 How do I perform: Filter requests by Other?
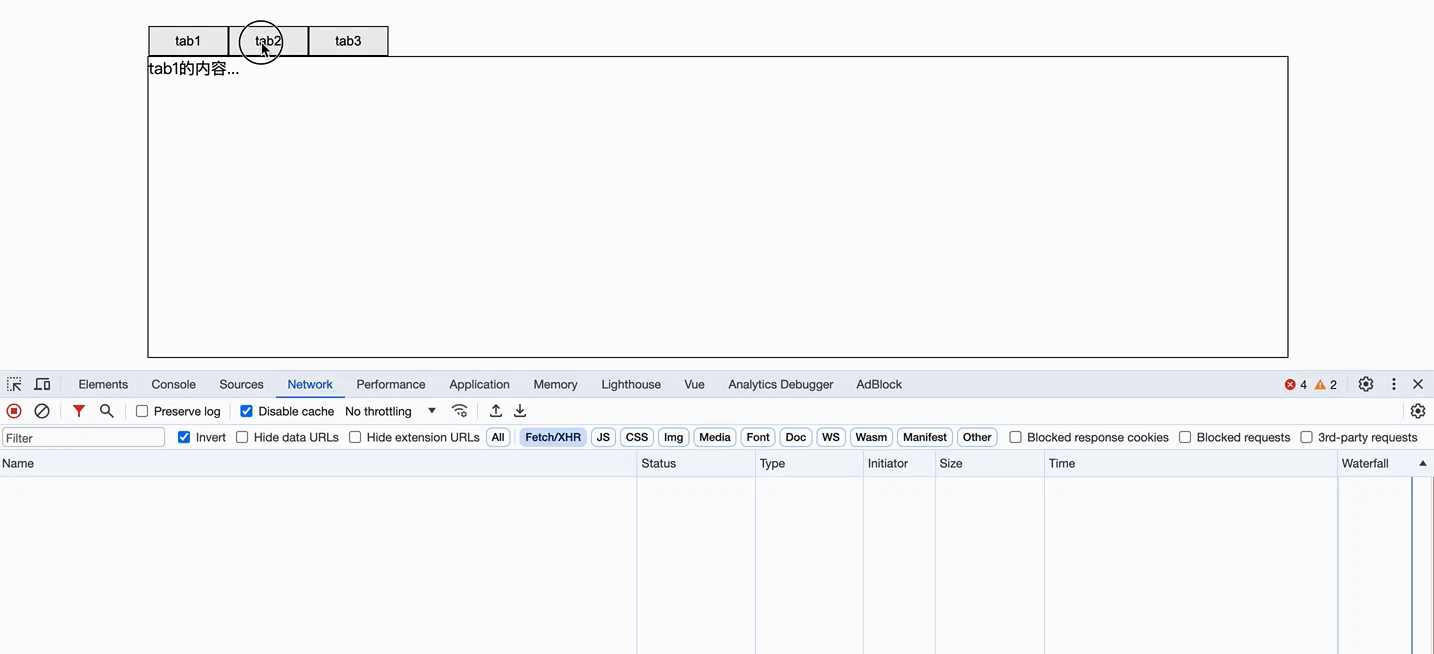(977, 437)
